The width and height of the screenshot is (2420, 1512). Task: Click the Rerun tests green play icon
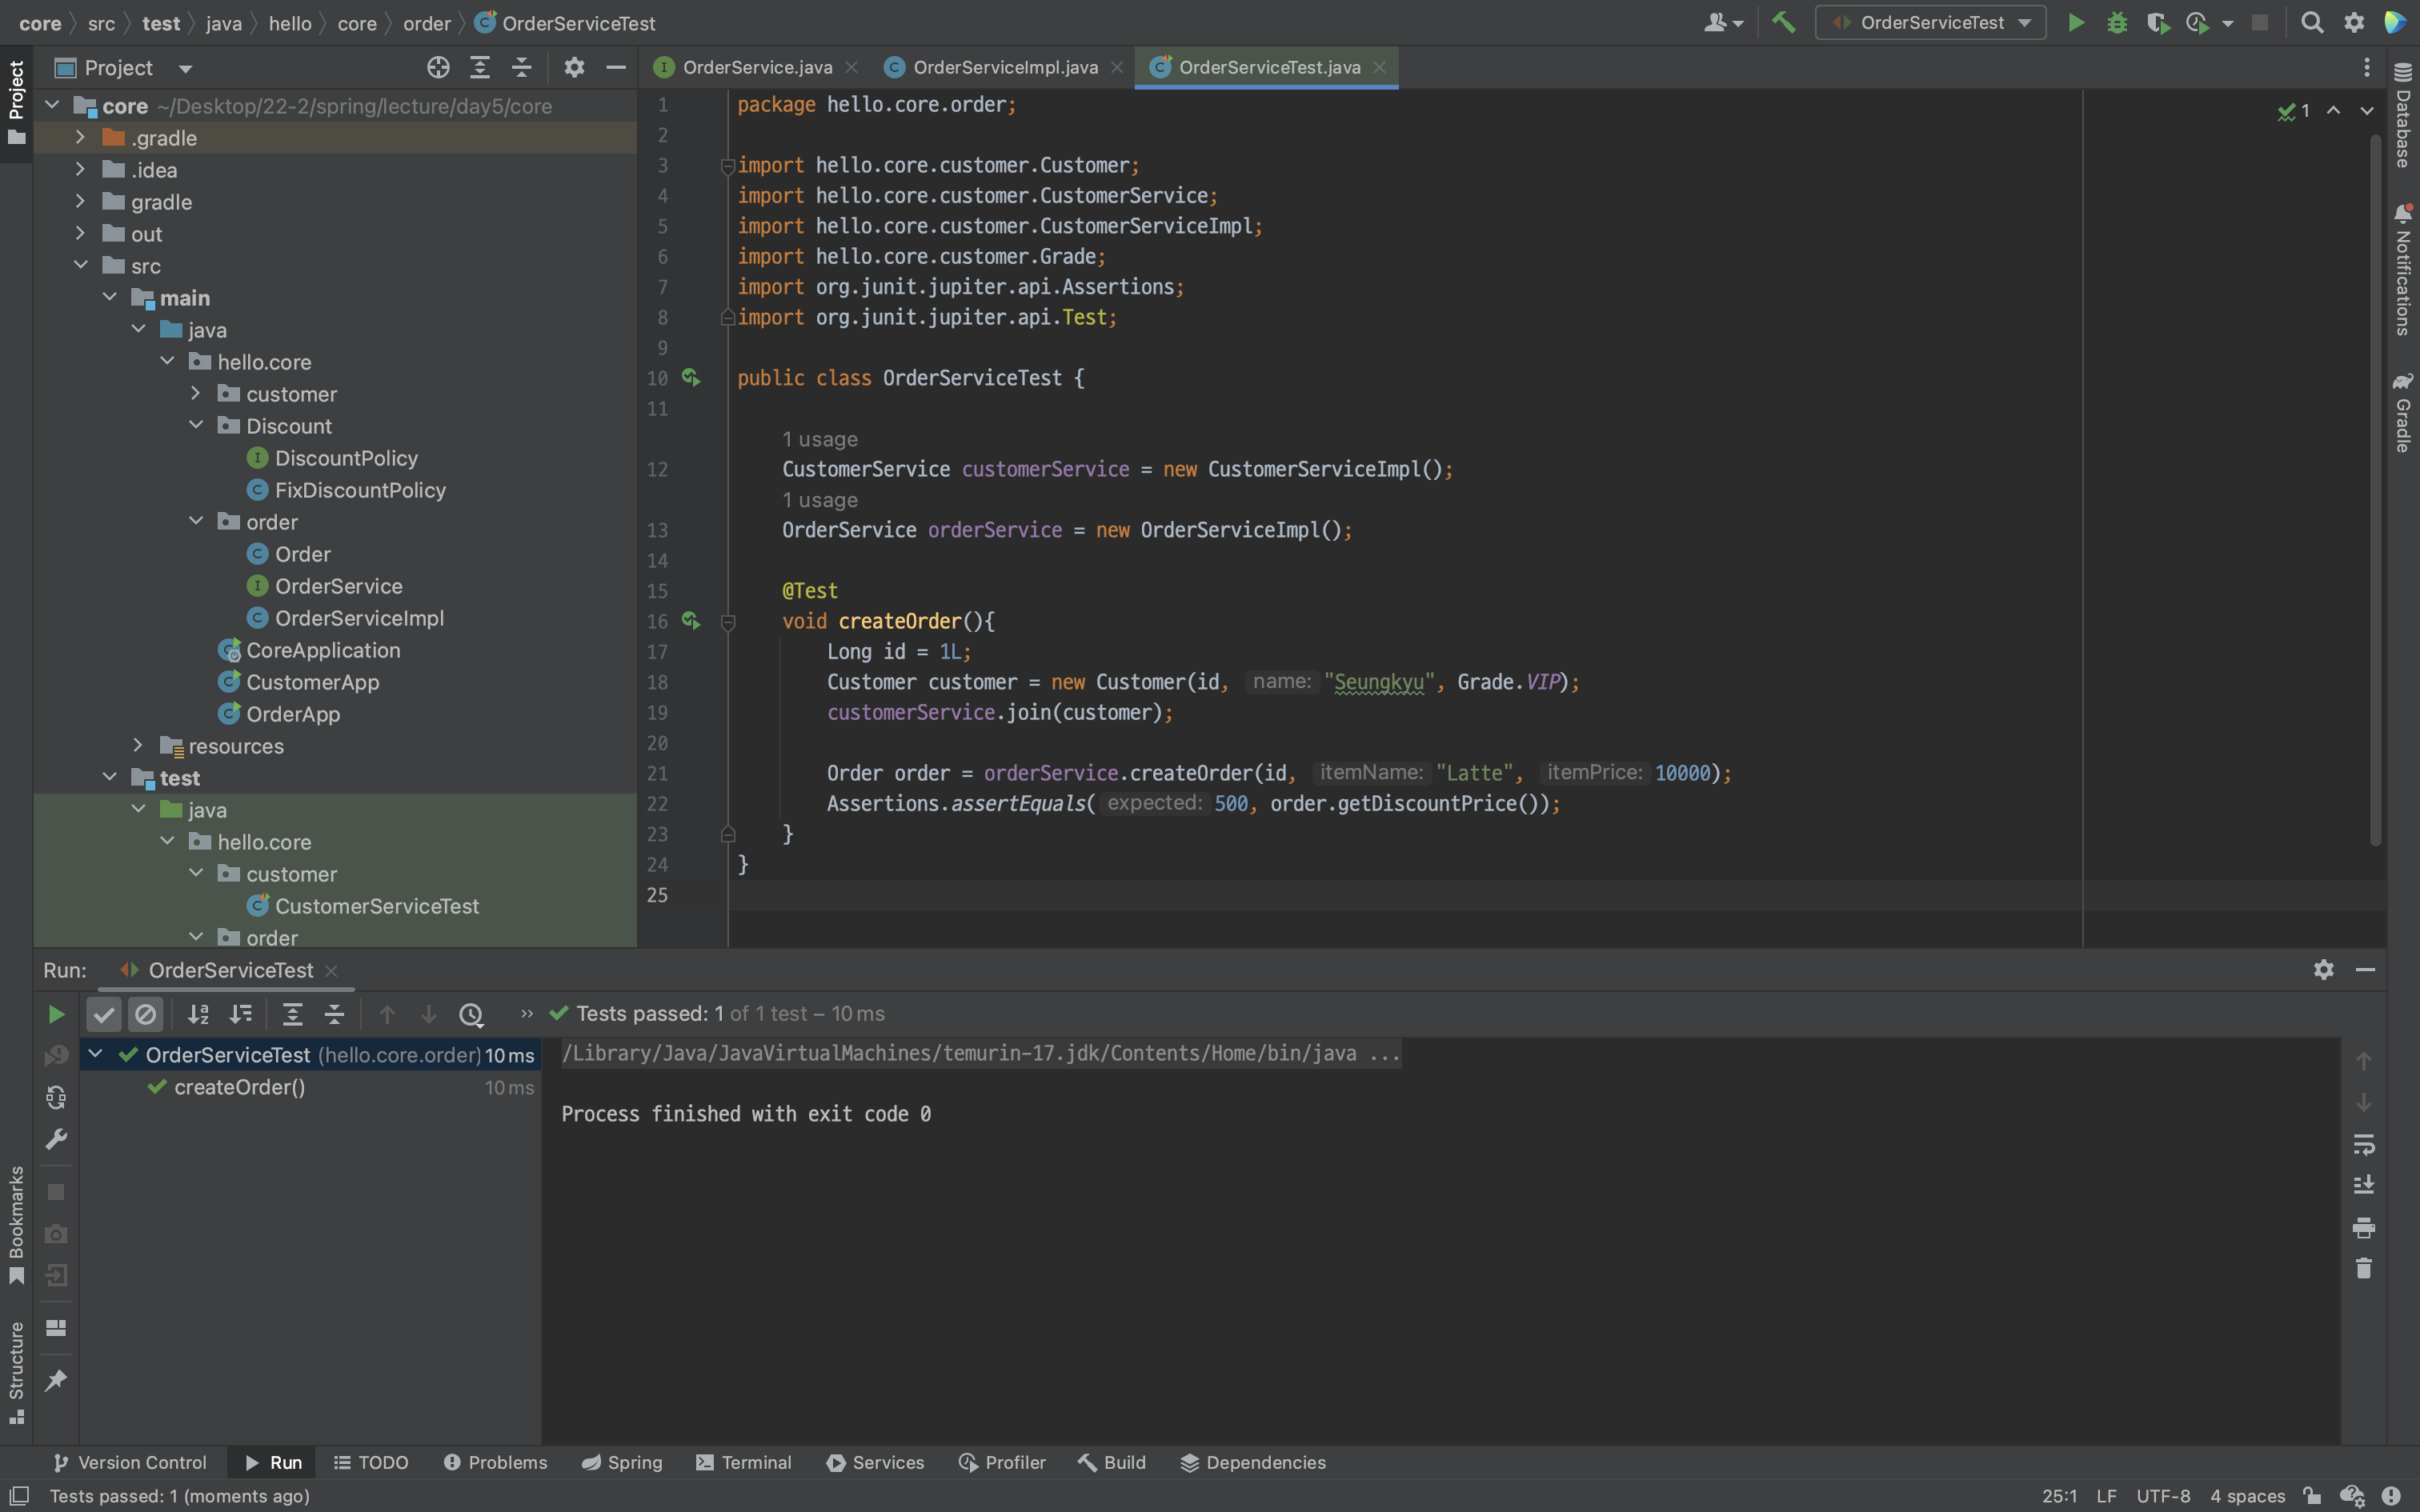click(x=56, y=1014)
